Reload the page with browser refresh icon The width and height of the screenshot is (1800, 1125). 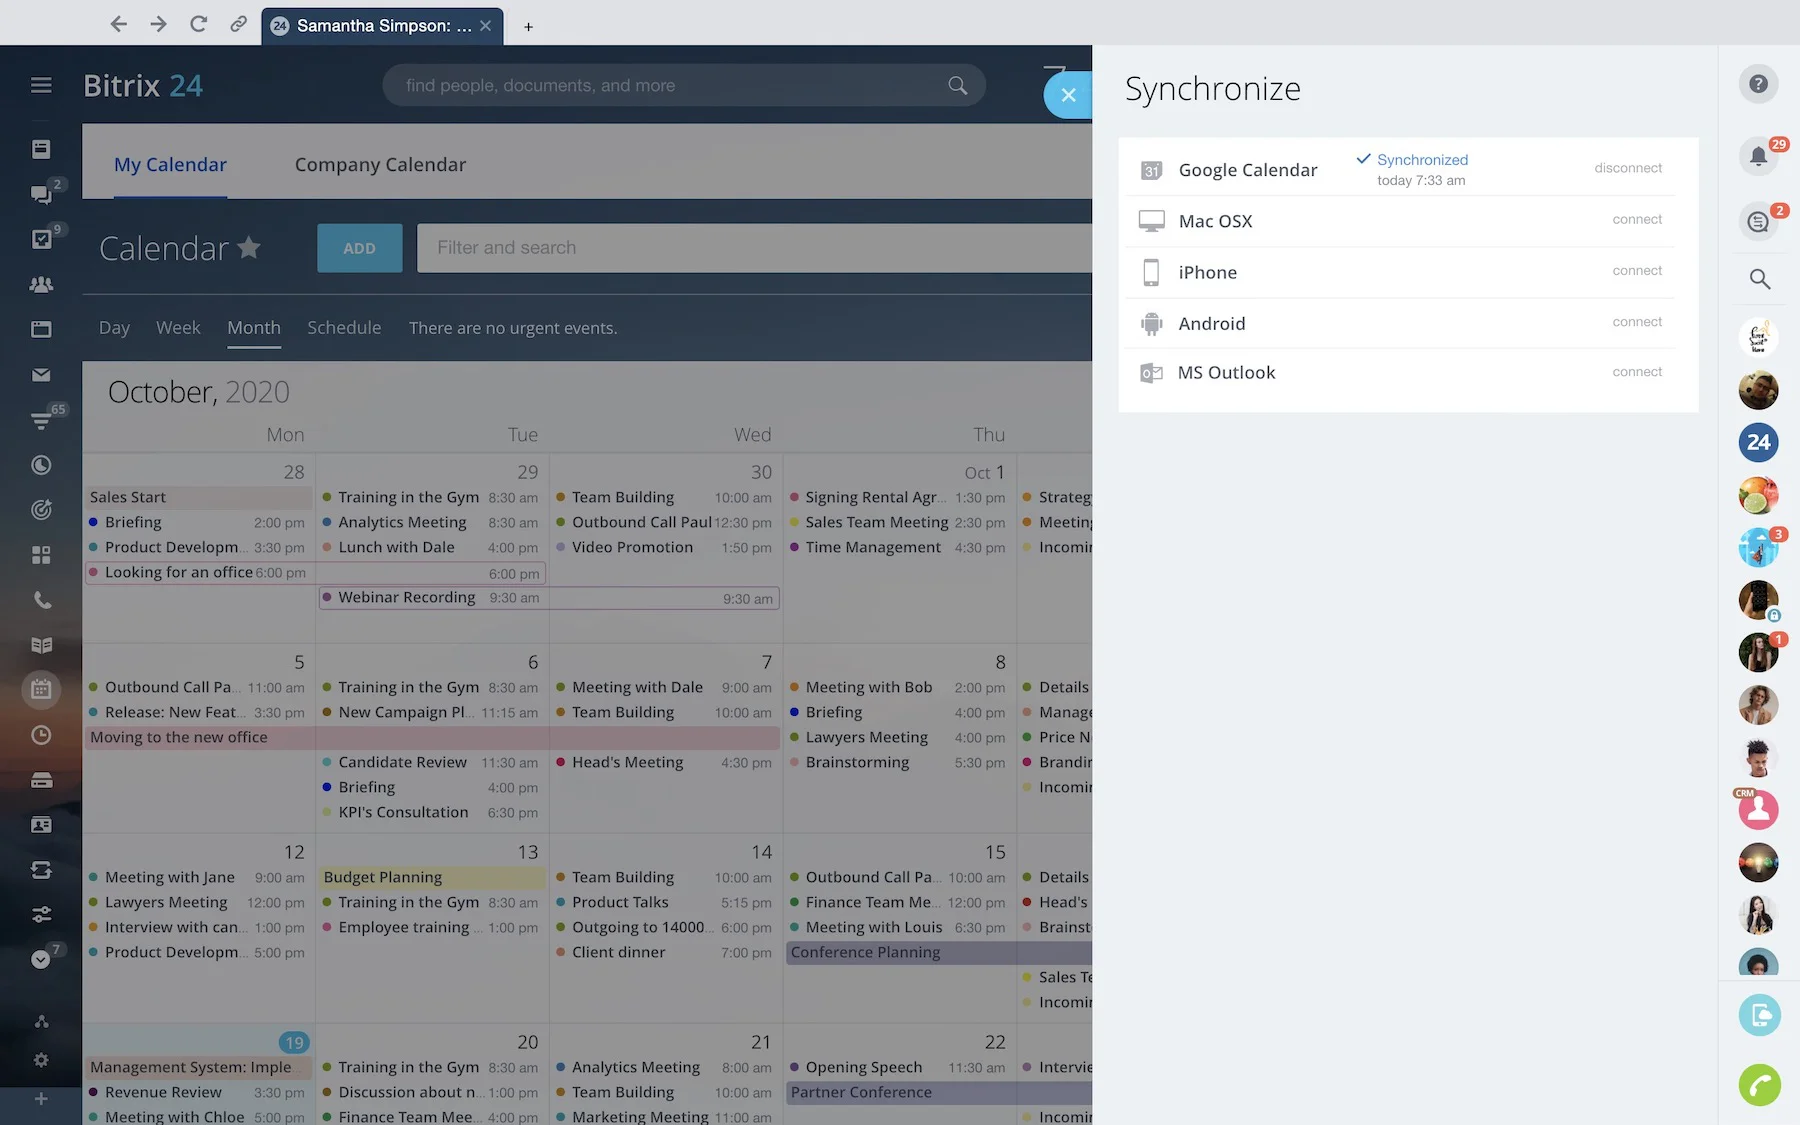click(x=198, y=24)
